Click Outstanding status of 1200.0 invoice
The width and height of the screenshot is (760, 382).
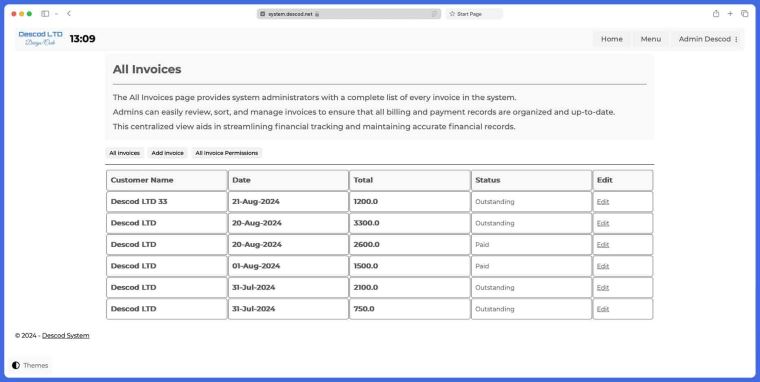tap(495, 202)
